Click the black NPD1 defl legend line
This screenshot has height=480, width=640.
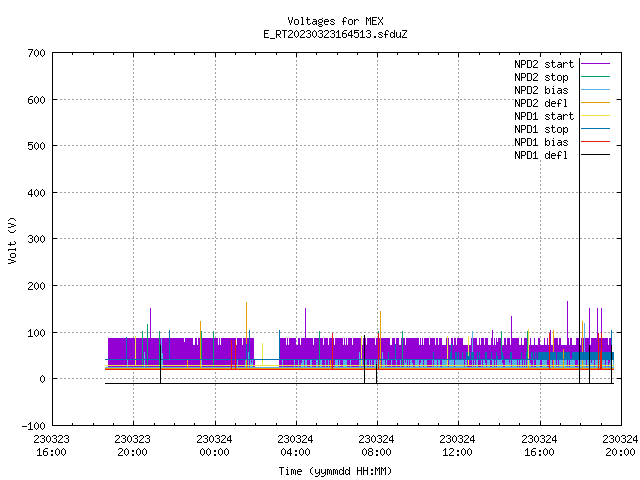point(596,155)
